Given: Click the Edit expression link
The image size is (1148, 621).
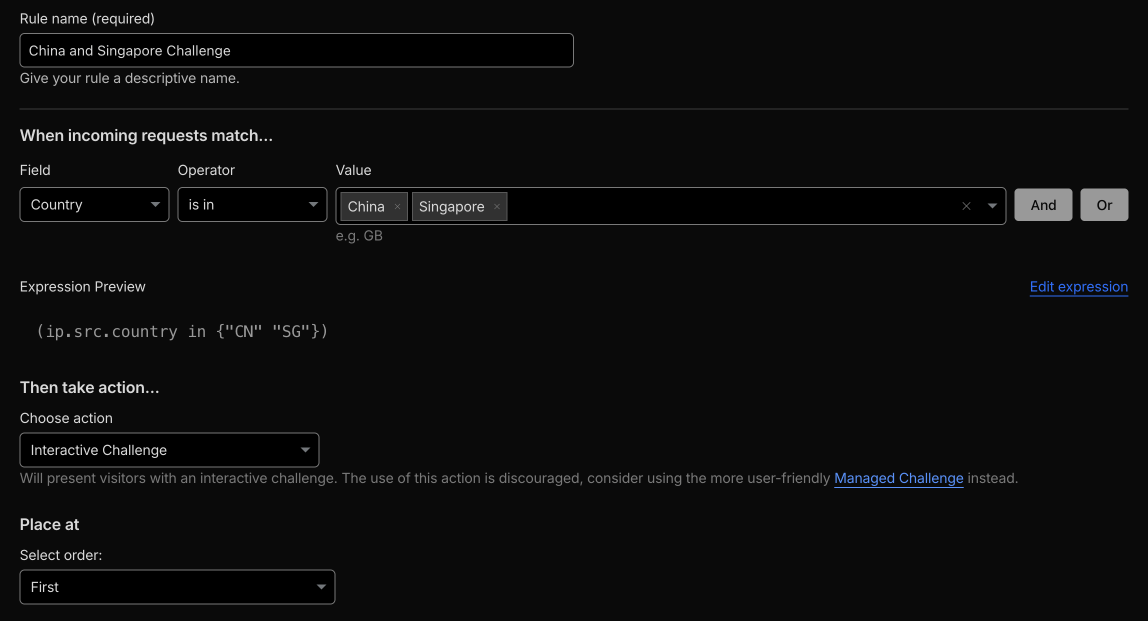Looking at the screenshot, I should 1078,287.
